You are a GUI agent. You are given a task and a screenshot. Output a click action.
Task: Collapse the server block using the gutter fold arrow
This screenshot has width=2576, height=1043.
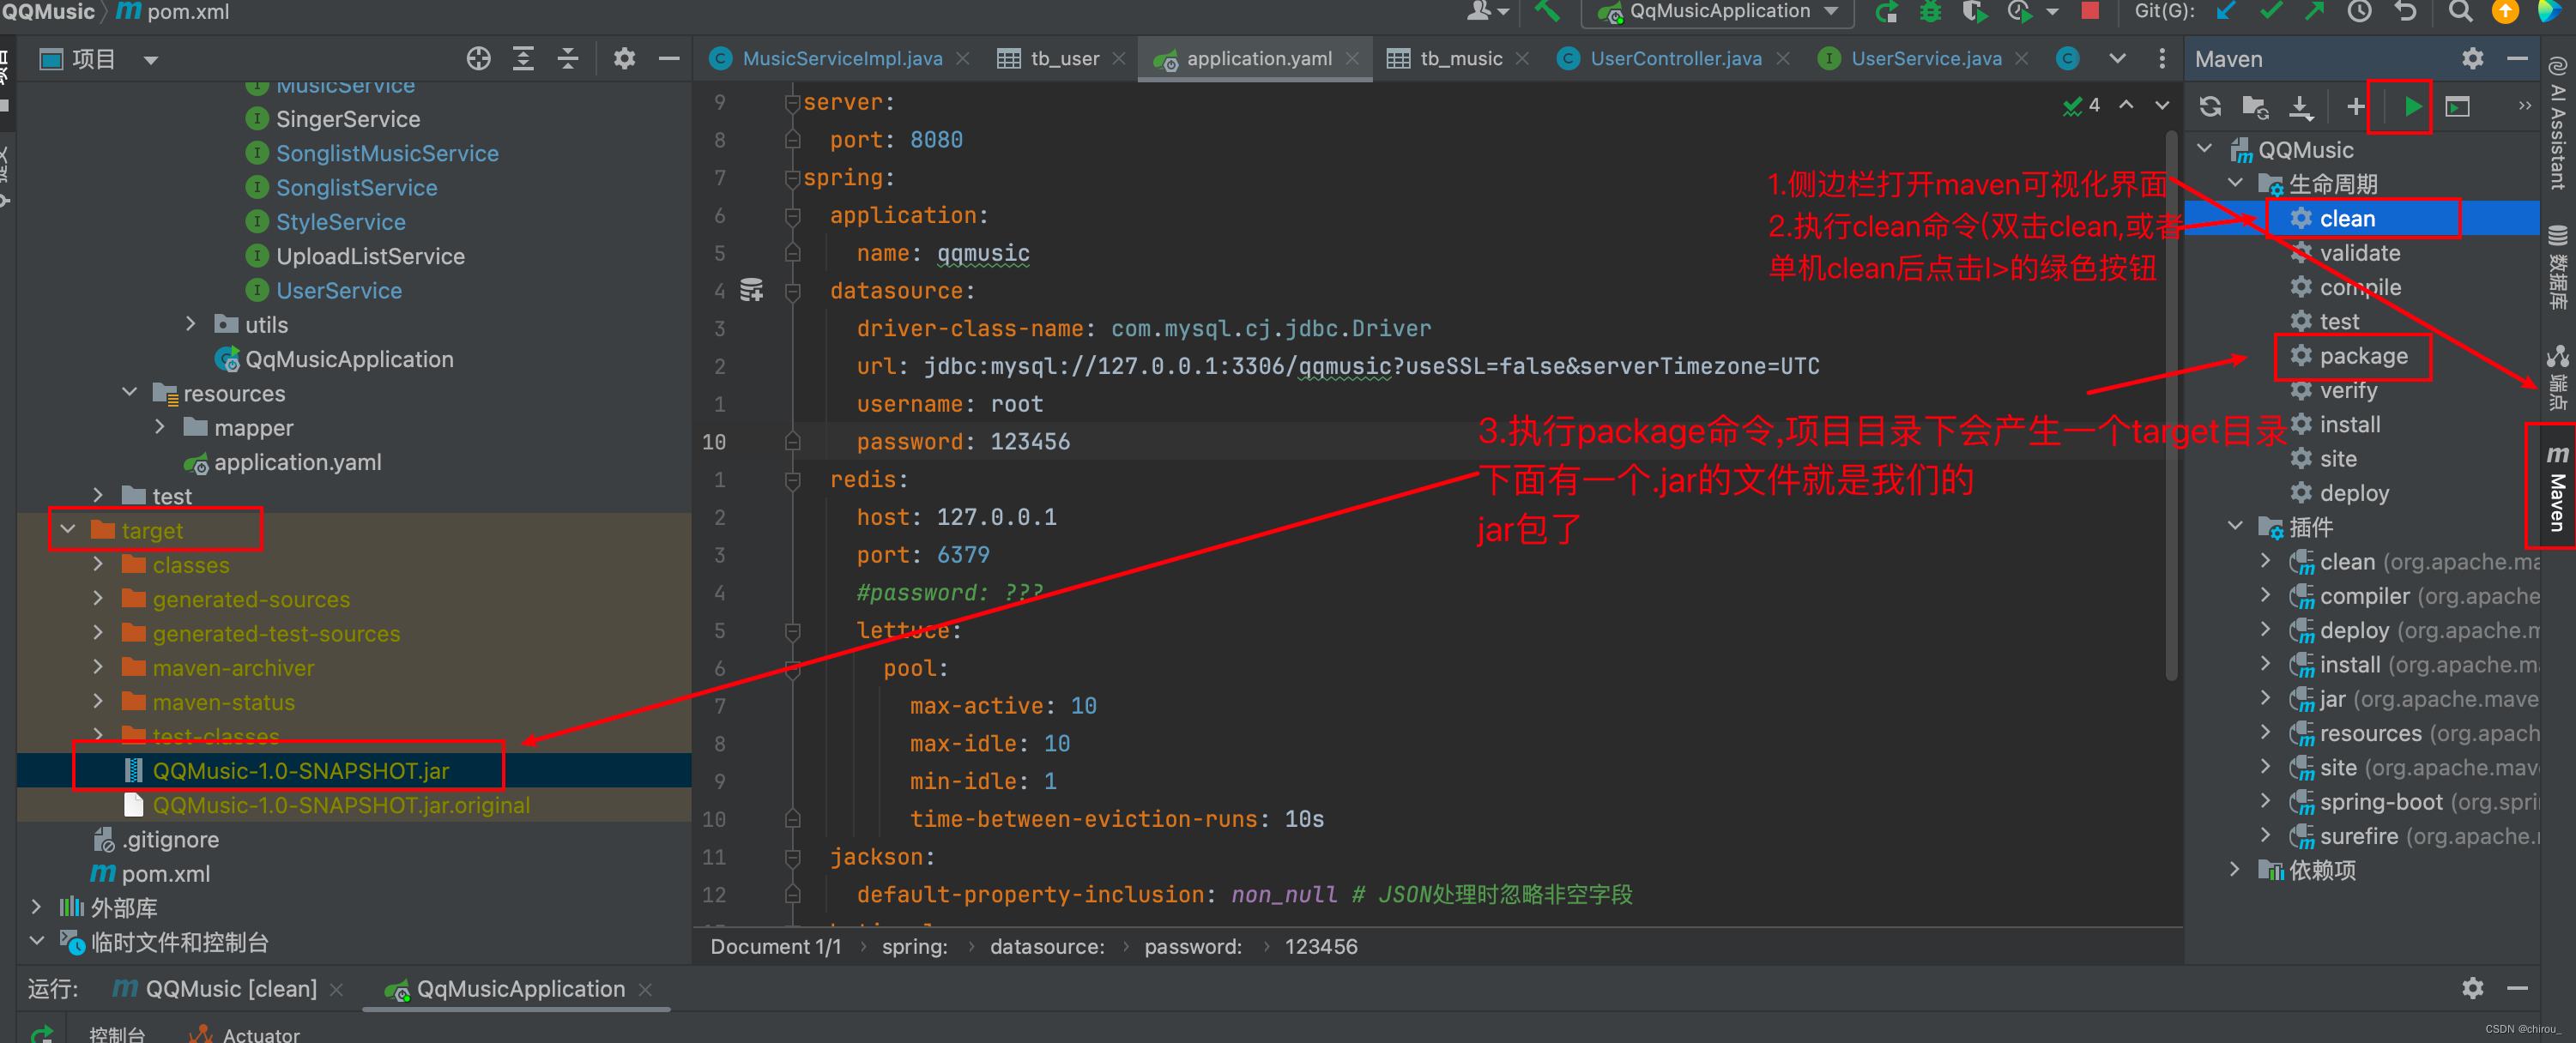coord(794,101)
